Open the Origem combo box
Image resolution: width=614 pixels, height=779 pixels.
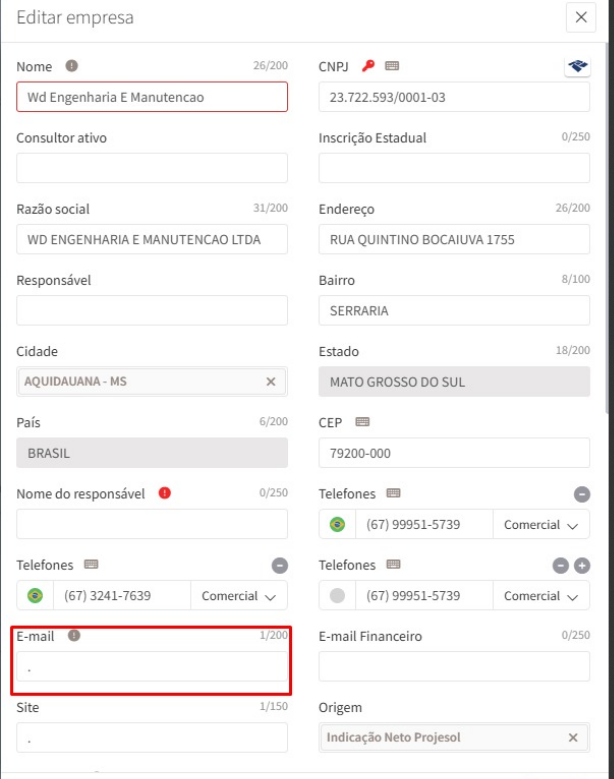pos(440,738)
